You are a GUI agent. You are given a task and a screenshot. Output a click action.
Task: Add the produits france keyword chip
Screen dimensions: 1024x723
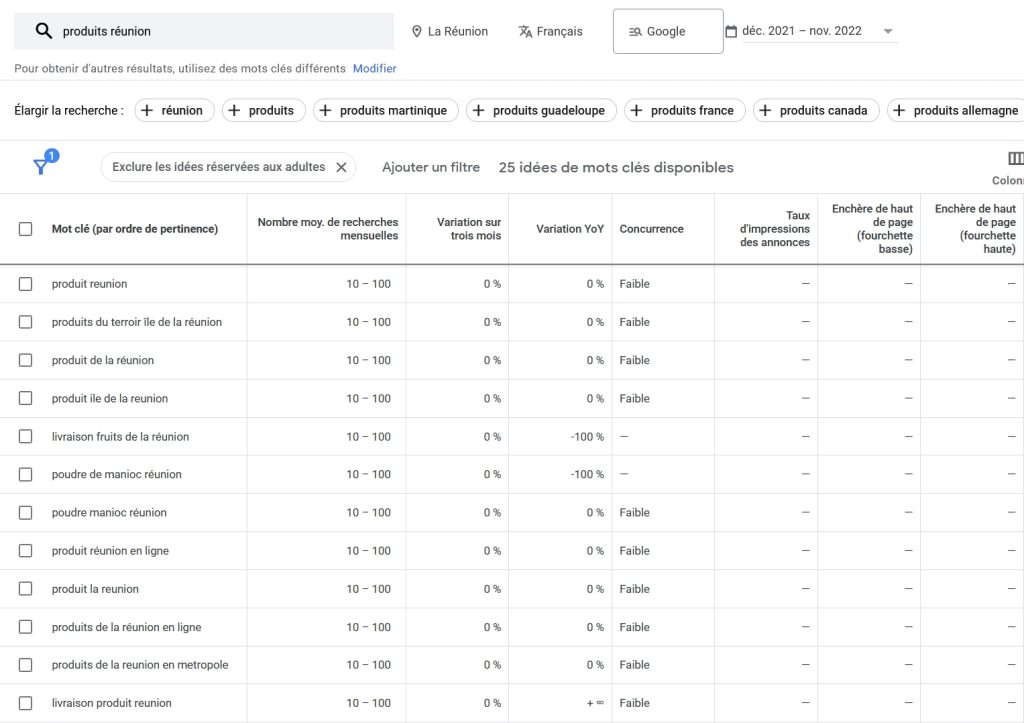[684, 111]
